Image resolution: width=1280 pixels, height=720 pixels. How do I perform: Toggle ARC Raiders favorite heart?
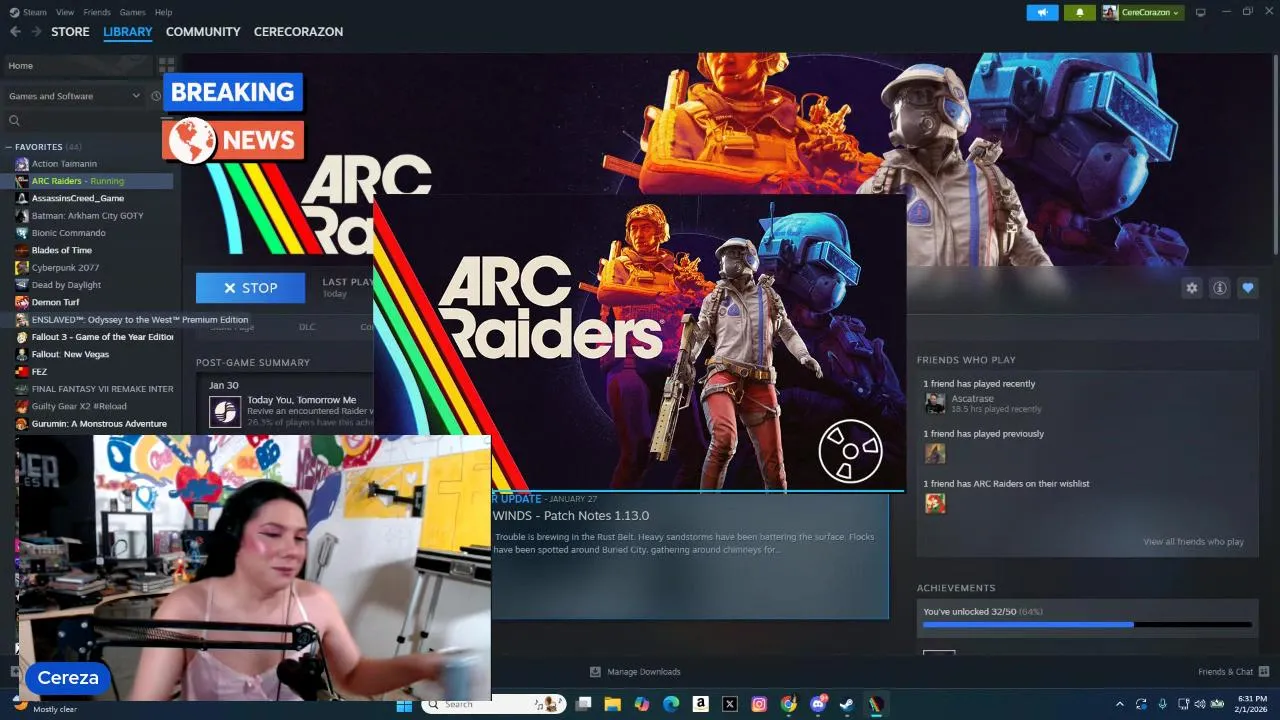tap(1248, 288)
